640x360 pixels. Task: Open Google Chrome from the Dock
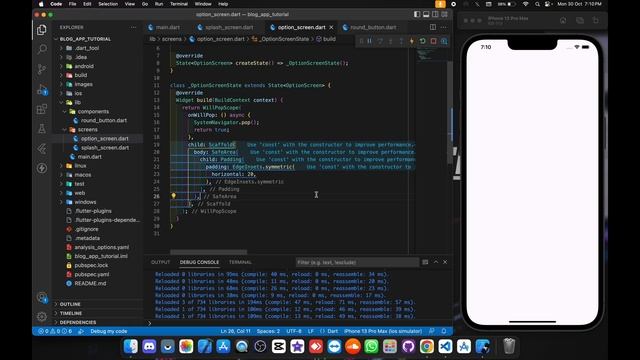pyautogui.click(x=427, y=347)
